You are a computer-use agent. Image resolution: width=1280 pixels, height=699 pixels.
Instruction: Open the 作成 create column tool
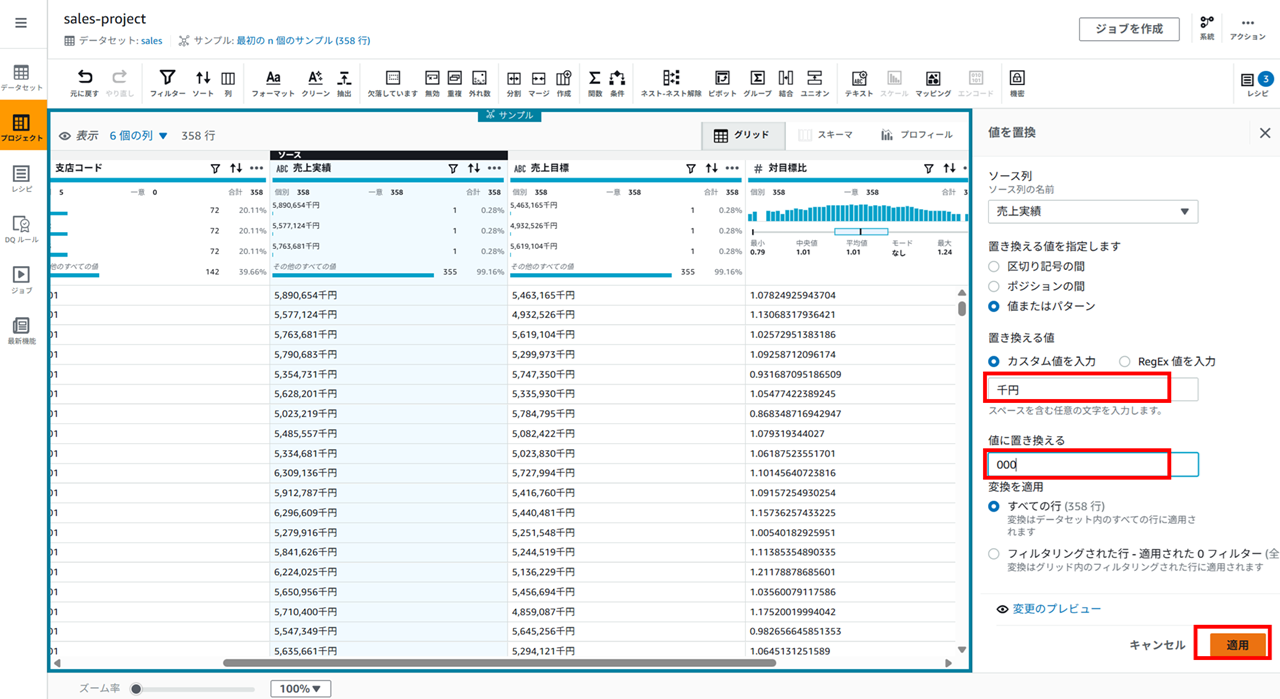click(564, 83)
